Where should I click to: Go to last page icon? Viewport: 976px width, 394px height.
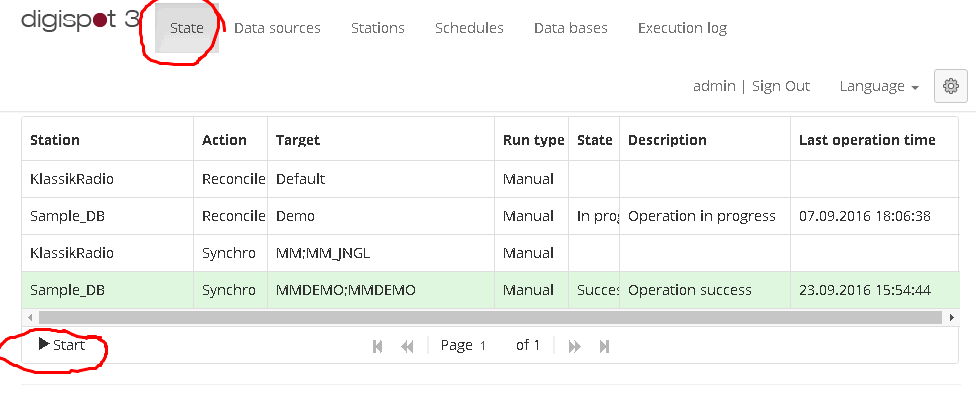pos(604,346)
